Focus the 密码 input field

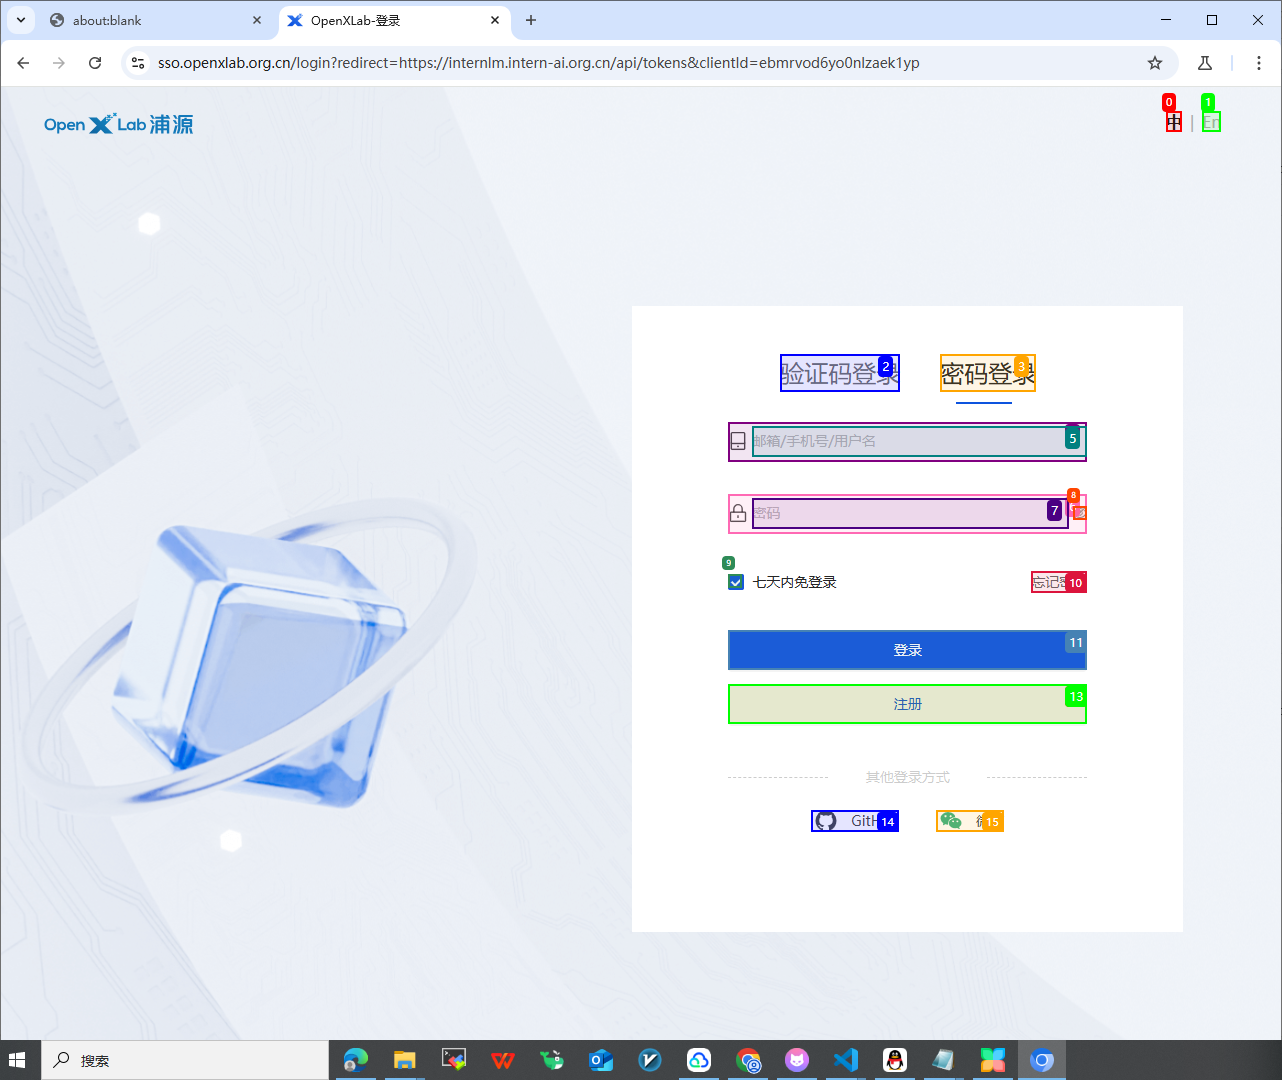pos(909,513)
